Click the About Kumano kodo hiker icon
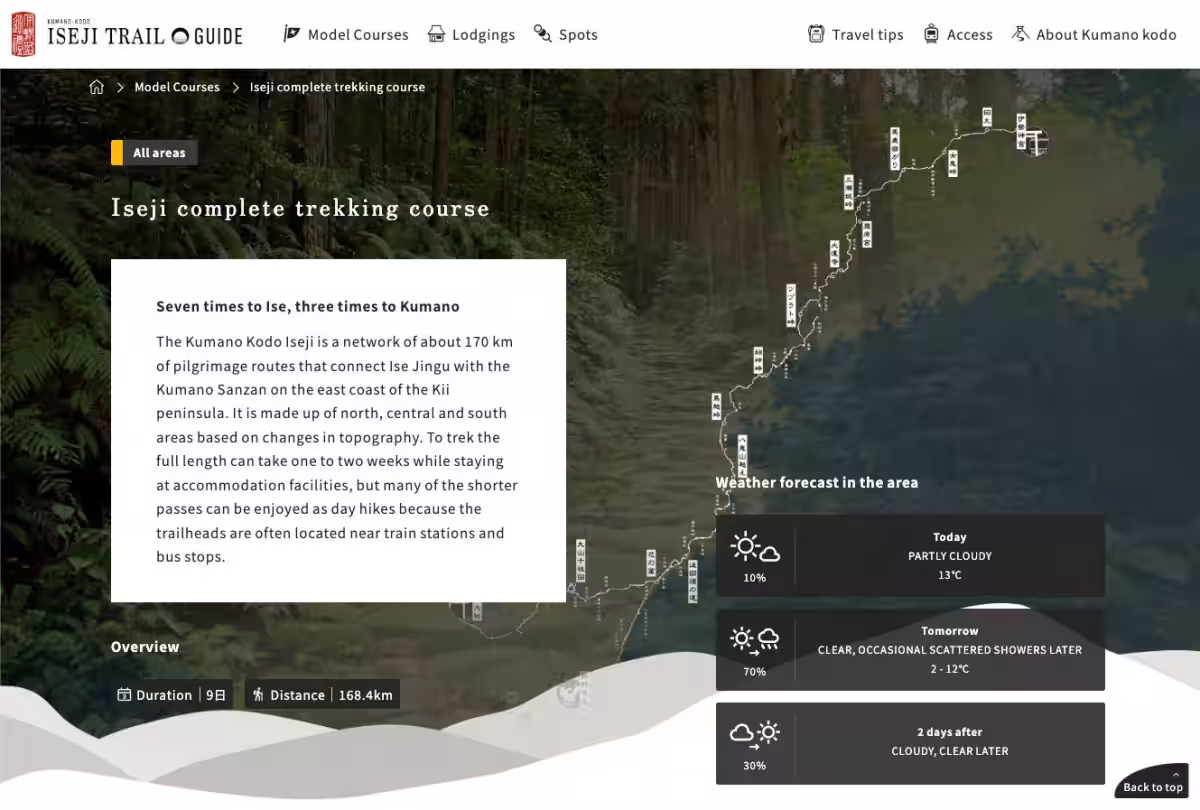Screen dimensions: 1200x810 1020,34
